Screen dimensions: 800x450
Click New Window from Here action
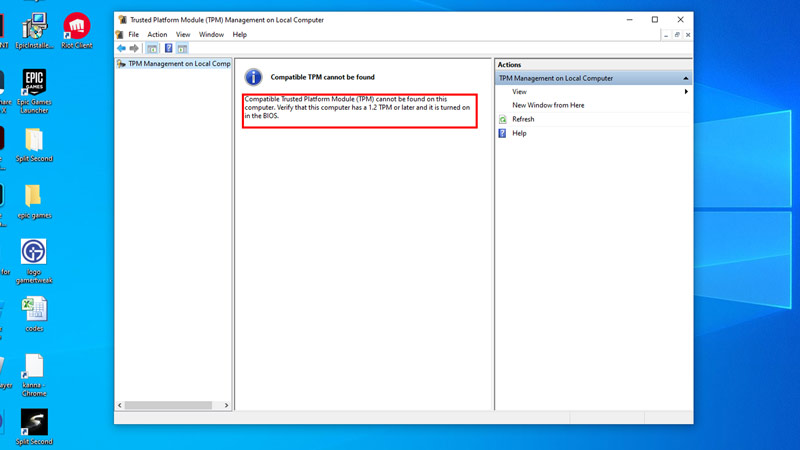coord(548,105)
